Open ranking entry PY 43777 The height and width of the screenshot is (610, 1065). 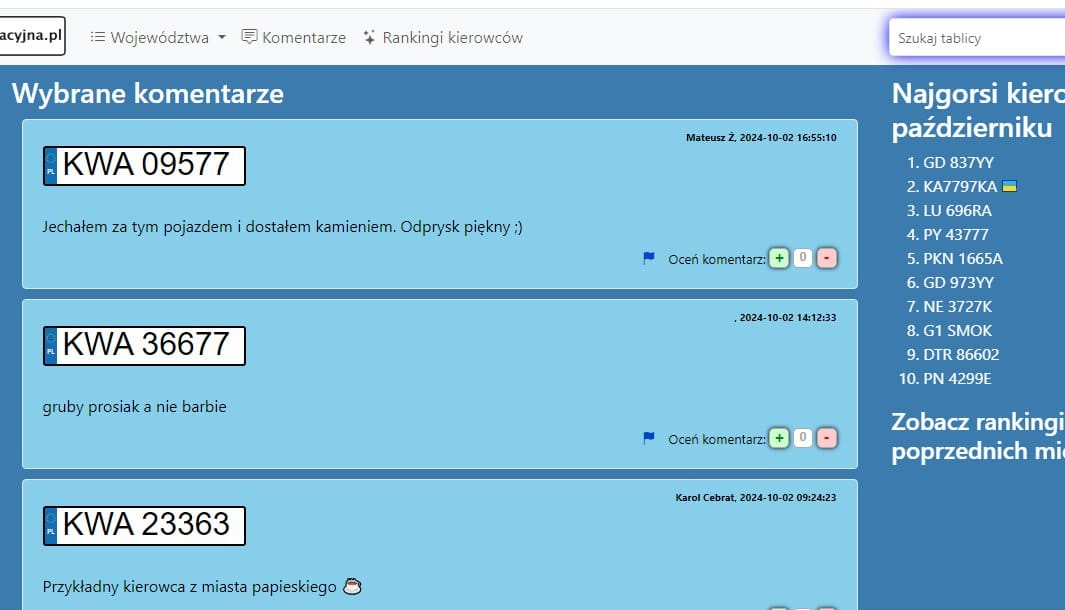coord(956,234)
